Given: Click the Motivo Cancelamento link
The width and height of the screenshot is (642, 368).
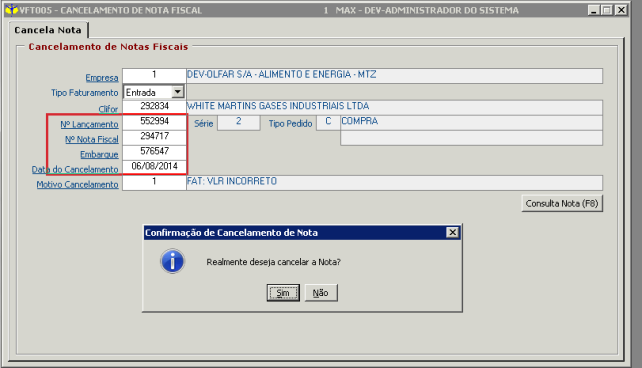Looking at the screenshot, I should tap(77, 184).
